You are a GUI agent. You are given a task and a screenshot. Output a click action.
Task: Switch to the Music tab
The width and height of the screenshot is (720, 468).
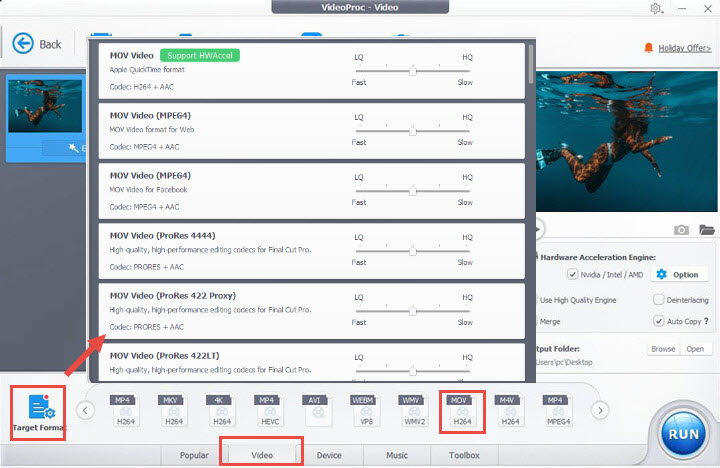(397, 455)
